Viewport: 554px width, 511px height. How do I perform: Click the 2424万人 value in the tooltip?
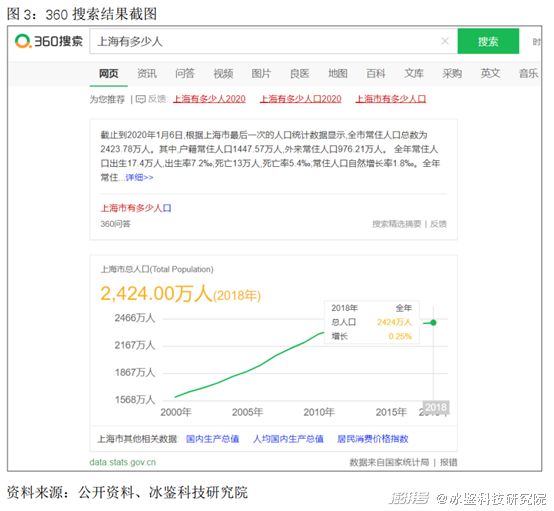(x=394, y=322)
